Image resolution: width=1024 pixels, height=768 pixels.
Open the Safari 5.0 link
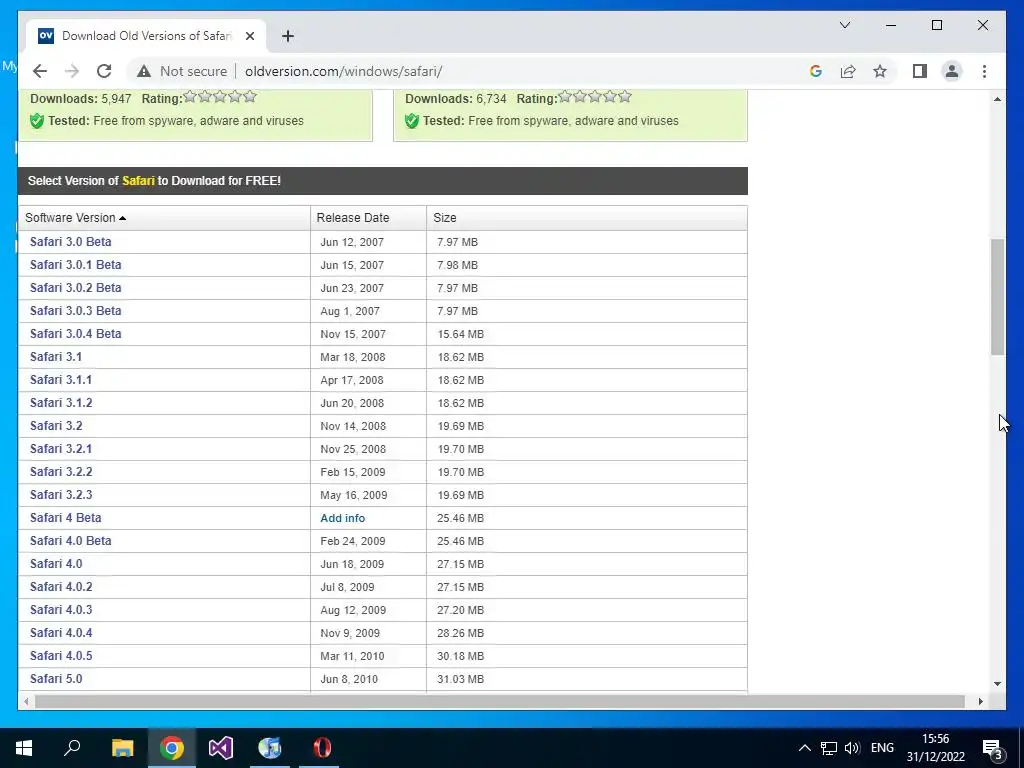[56, 679]
